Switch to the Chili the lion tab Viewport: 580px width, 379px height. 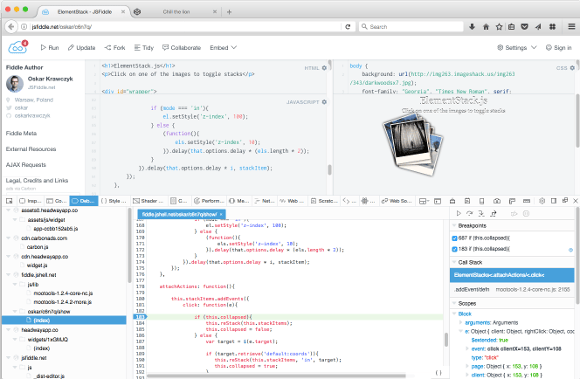tap(176, 12)
